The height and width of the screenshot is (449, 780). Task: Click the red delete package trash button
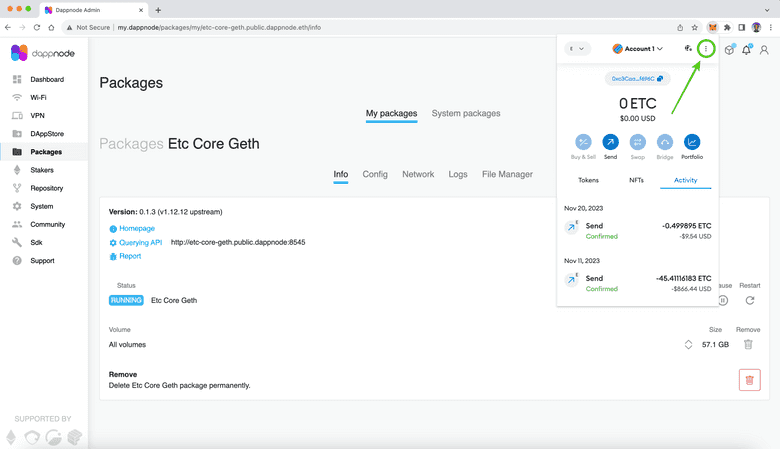749,379
